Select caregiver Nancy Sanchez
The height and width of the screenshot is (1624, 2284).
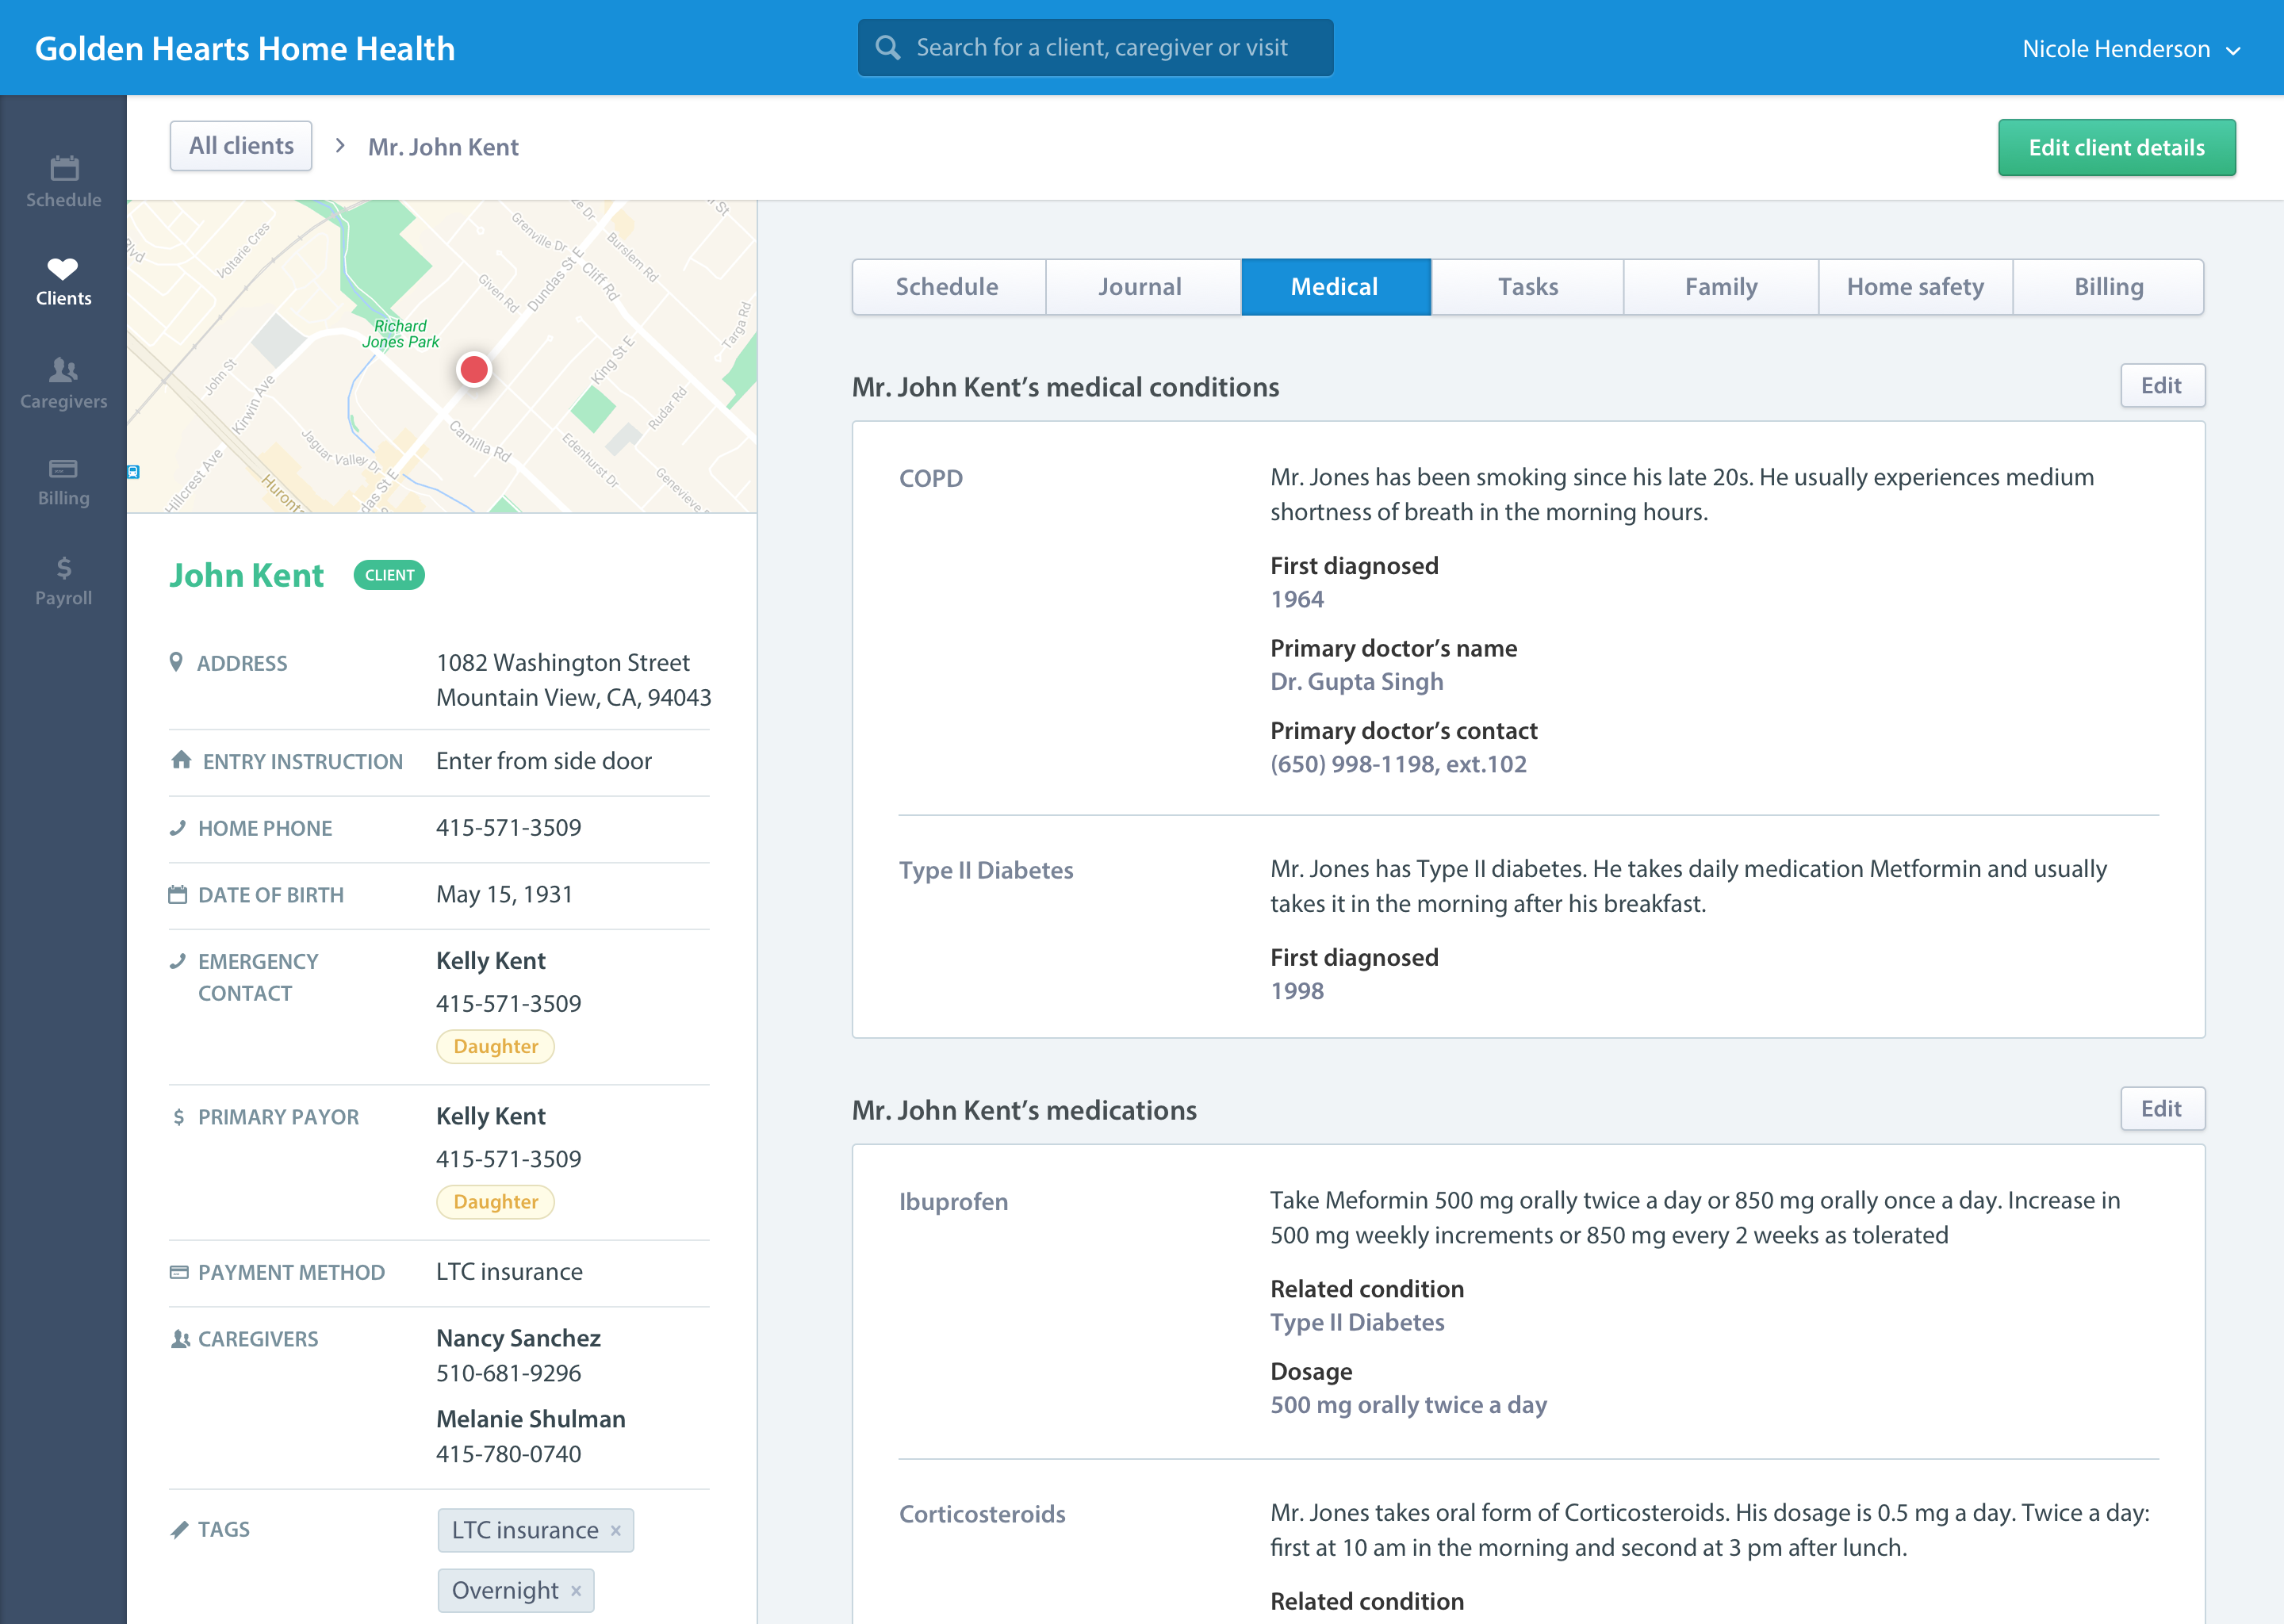518,1338
